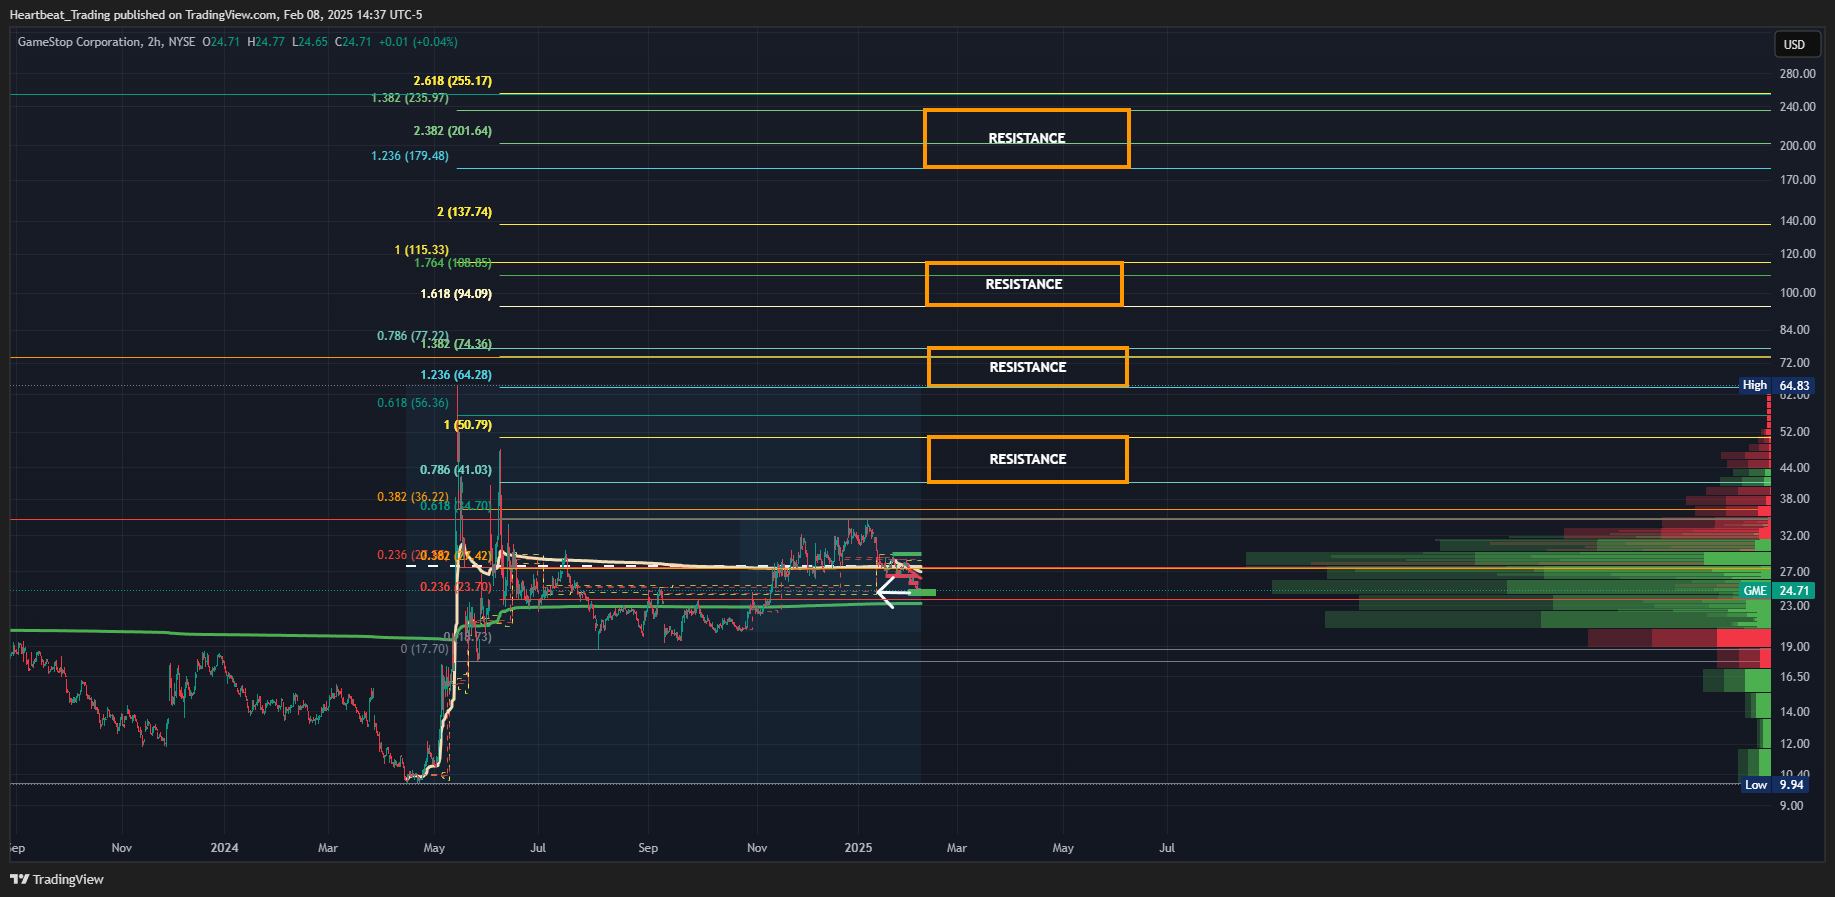The width and height of the screenshot is (1835, 897).
Task: Click the high value H24.77
Action: pyautogui.click(x=266, y=42)
